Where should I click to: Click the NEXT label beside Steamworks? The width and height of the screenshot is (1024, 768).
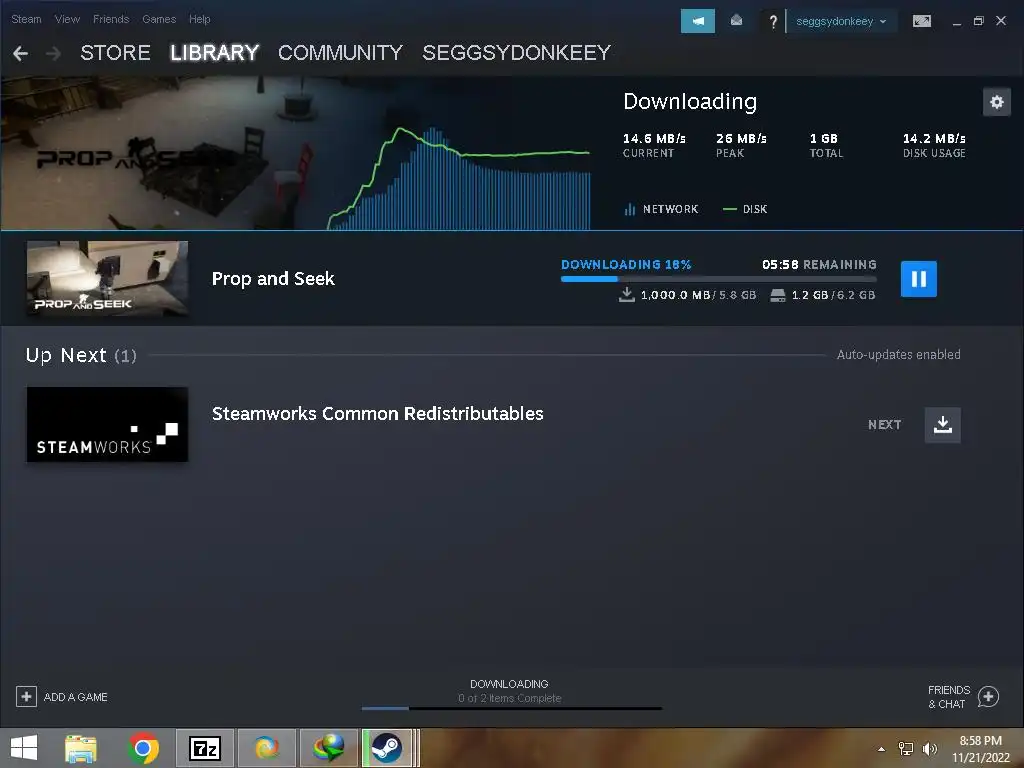coord(885,425)
